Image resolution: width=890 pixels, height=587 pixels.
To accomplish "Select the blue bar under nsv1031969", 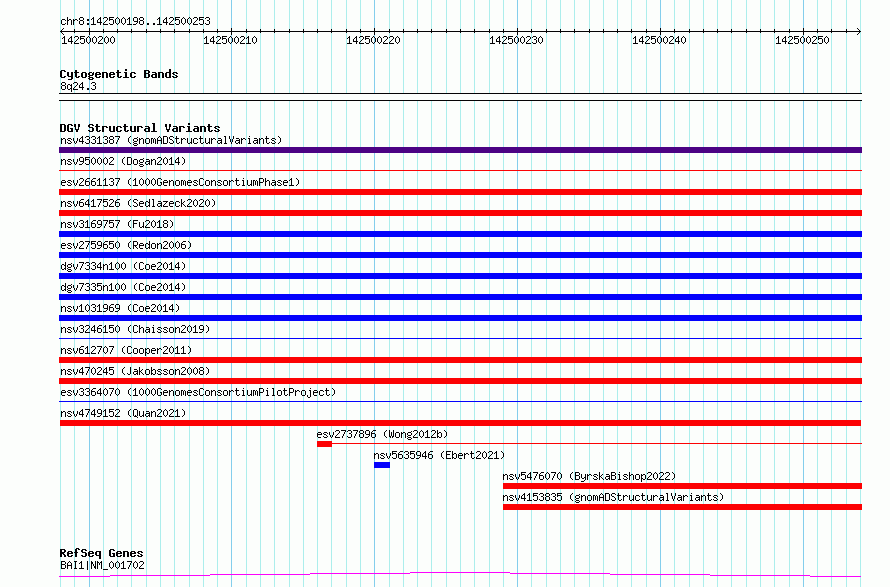I will [x=460, y=318].
